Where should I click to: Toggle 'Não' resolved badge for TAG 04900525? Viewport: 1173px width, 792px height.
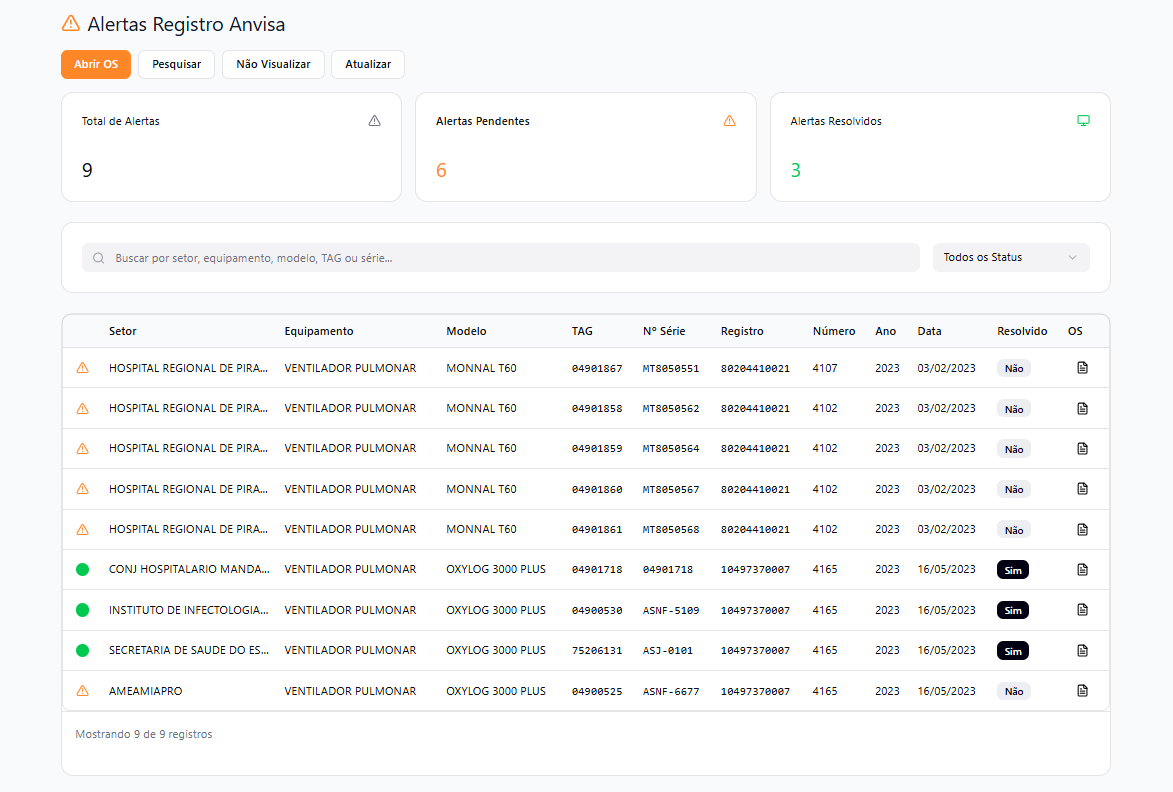(x=1013, y=691)
